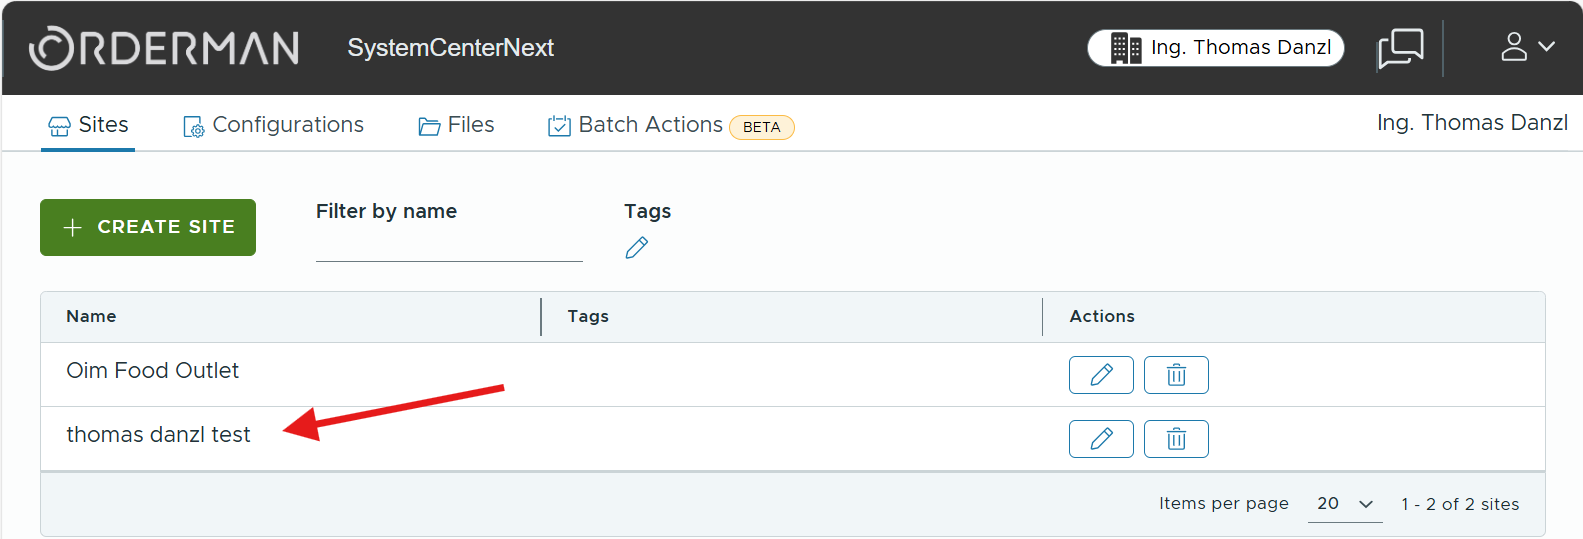Open the thomas danzl test site row

158,435
